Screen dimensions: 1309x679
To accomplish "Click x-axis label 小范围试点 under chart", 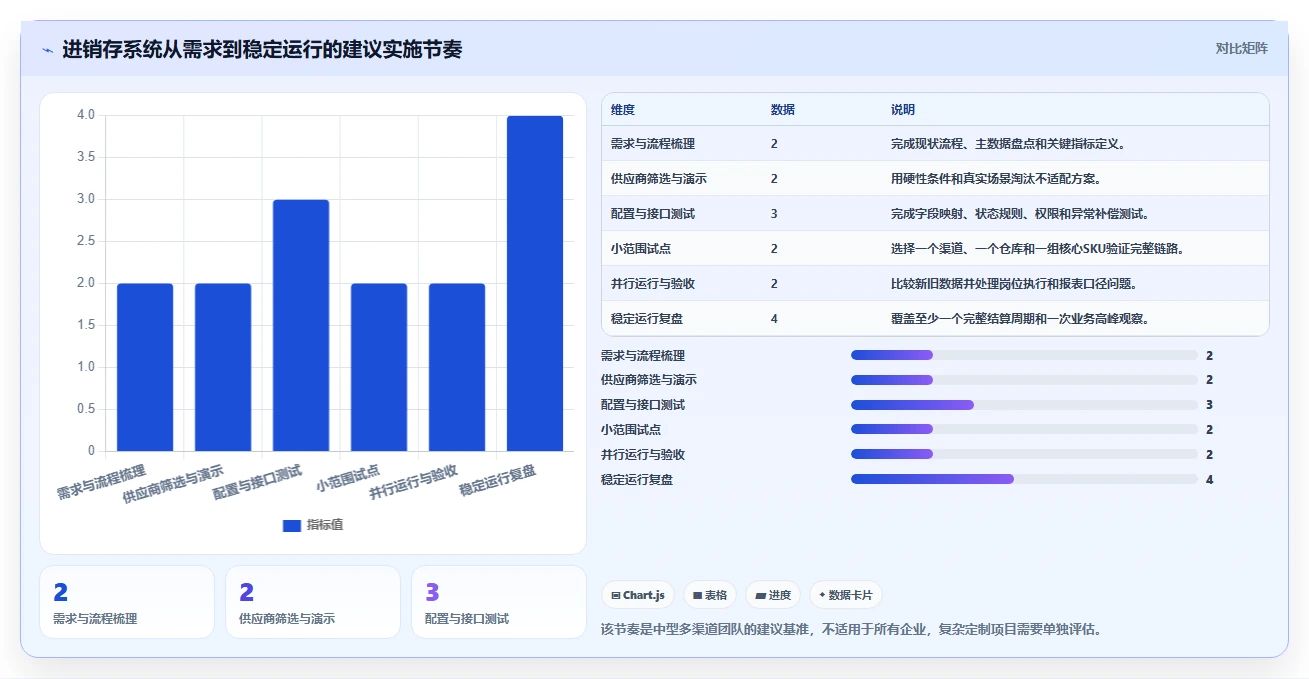I will click(x=348, y=477).
